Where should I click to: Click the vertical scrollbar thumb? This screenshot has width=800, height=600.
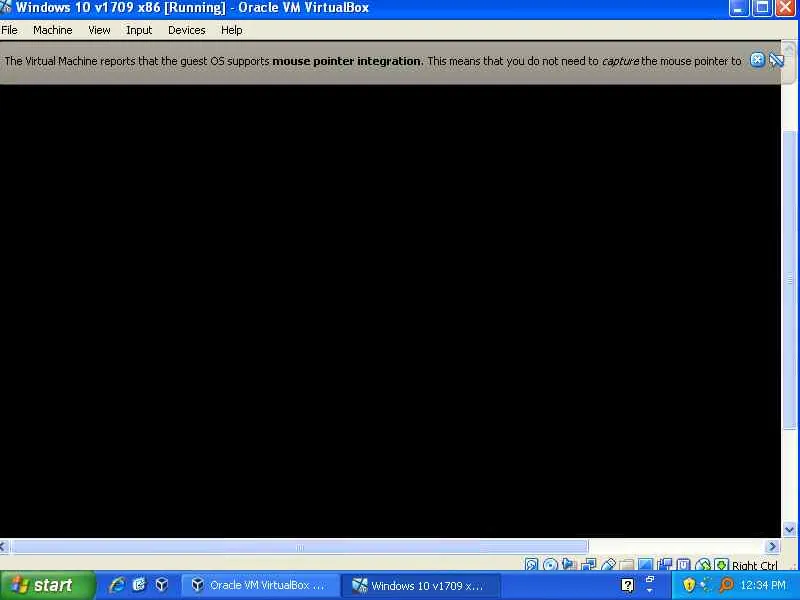[x=789, y=280]
